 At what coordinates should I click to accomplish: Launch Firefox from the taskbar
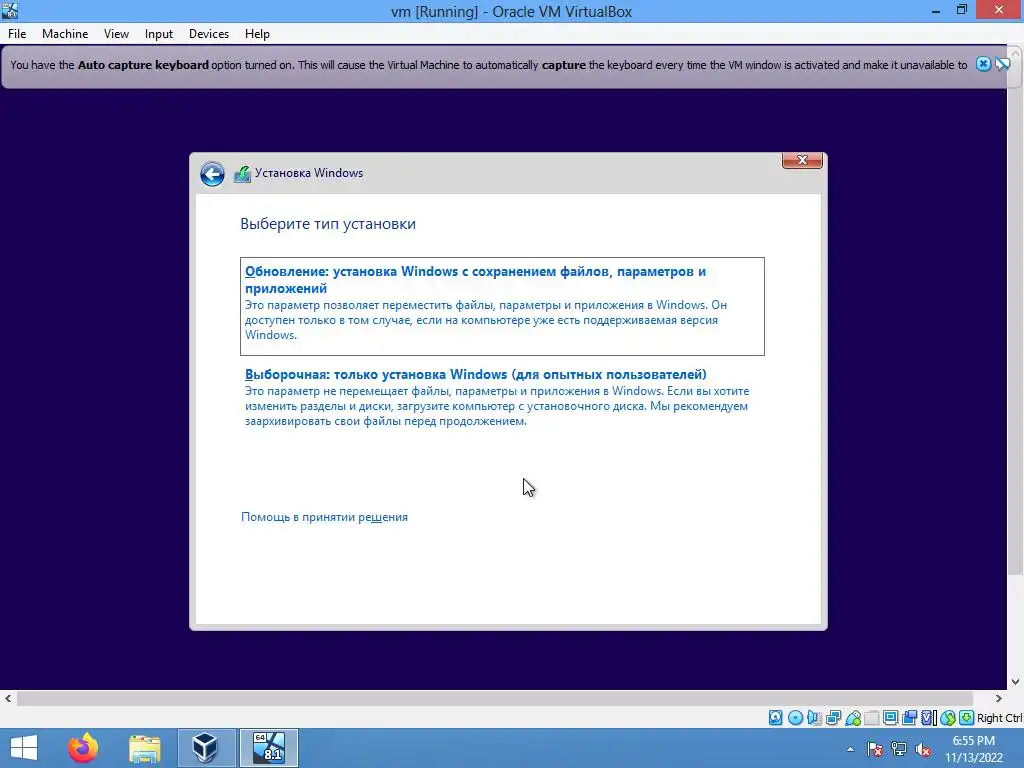pos(83,748)
